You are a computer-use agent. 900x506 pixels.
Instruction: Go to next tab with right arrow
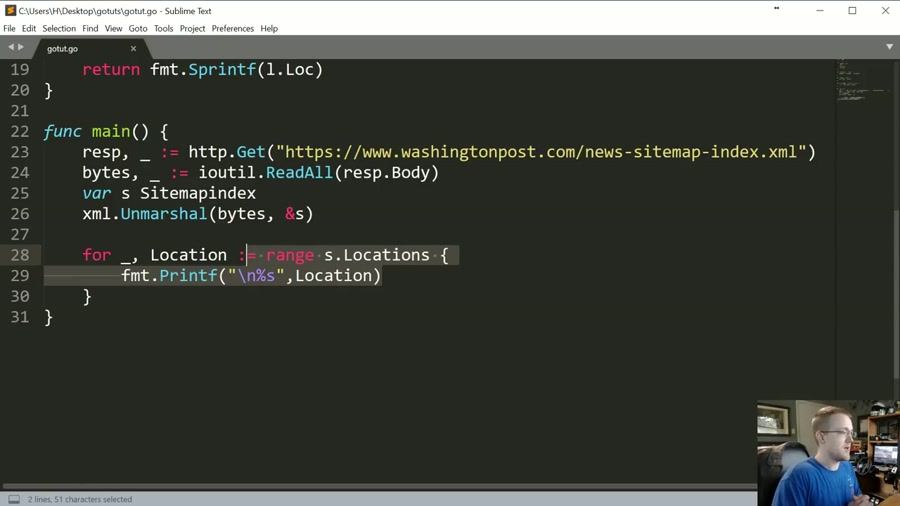21,47
